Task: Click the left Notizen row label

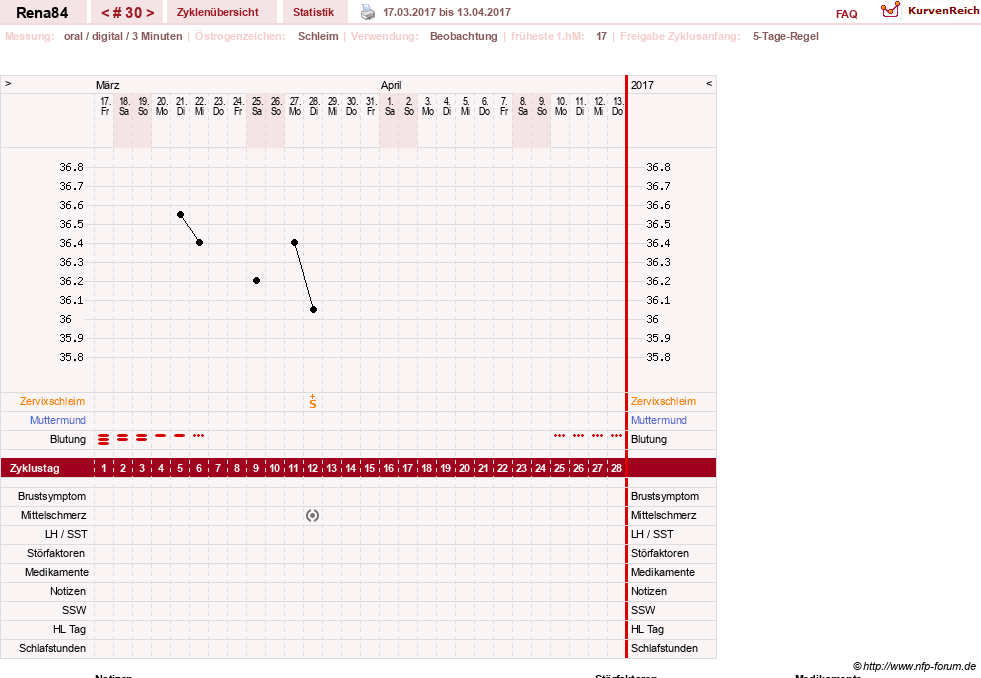Action: pyautogui.click(x=68, y=591)
